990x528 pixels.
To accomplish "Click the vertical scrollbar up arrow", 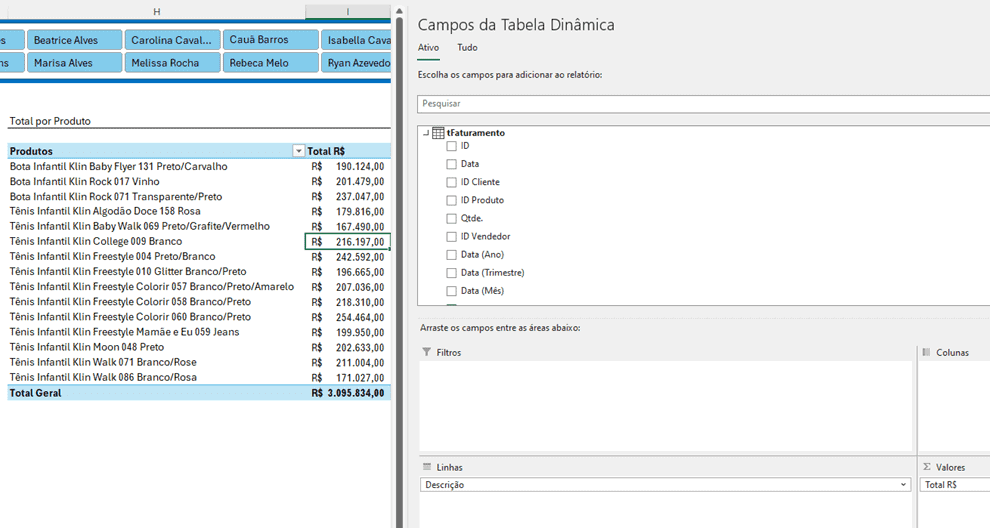I will [399, 11].
